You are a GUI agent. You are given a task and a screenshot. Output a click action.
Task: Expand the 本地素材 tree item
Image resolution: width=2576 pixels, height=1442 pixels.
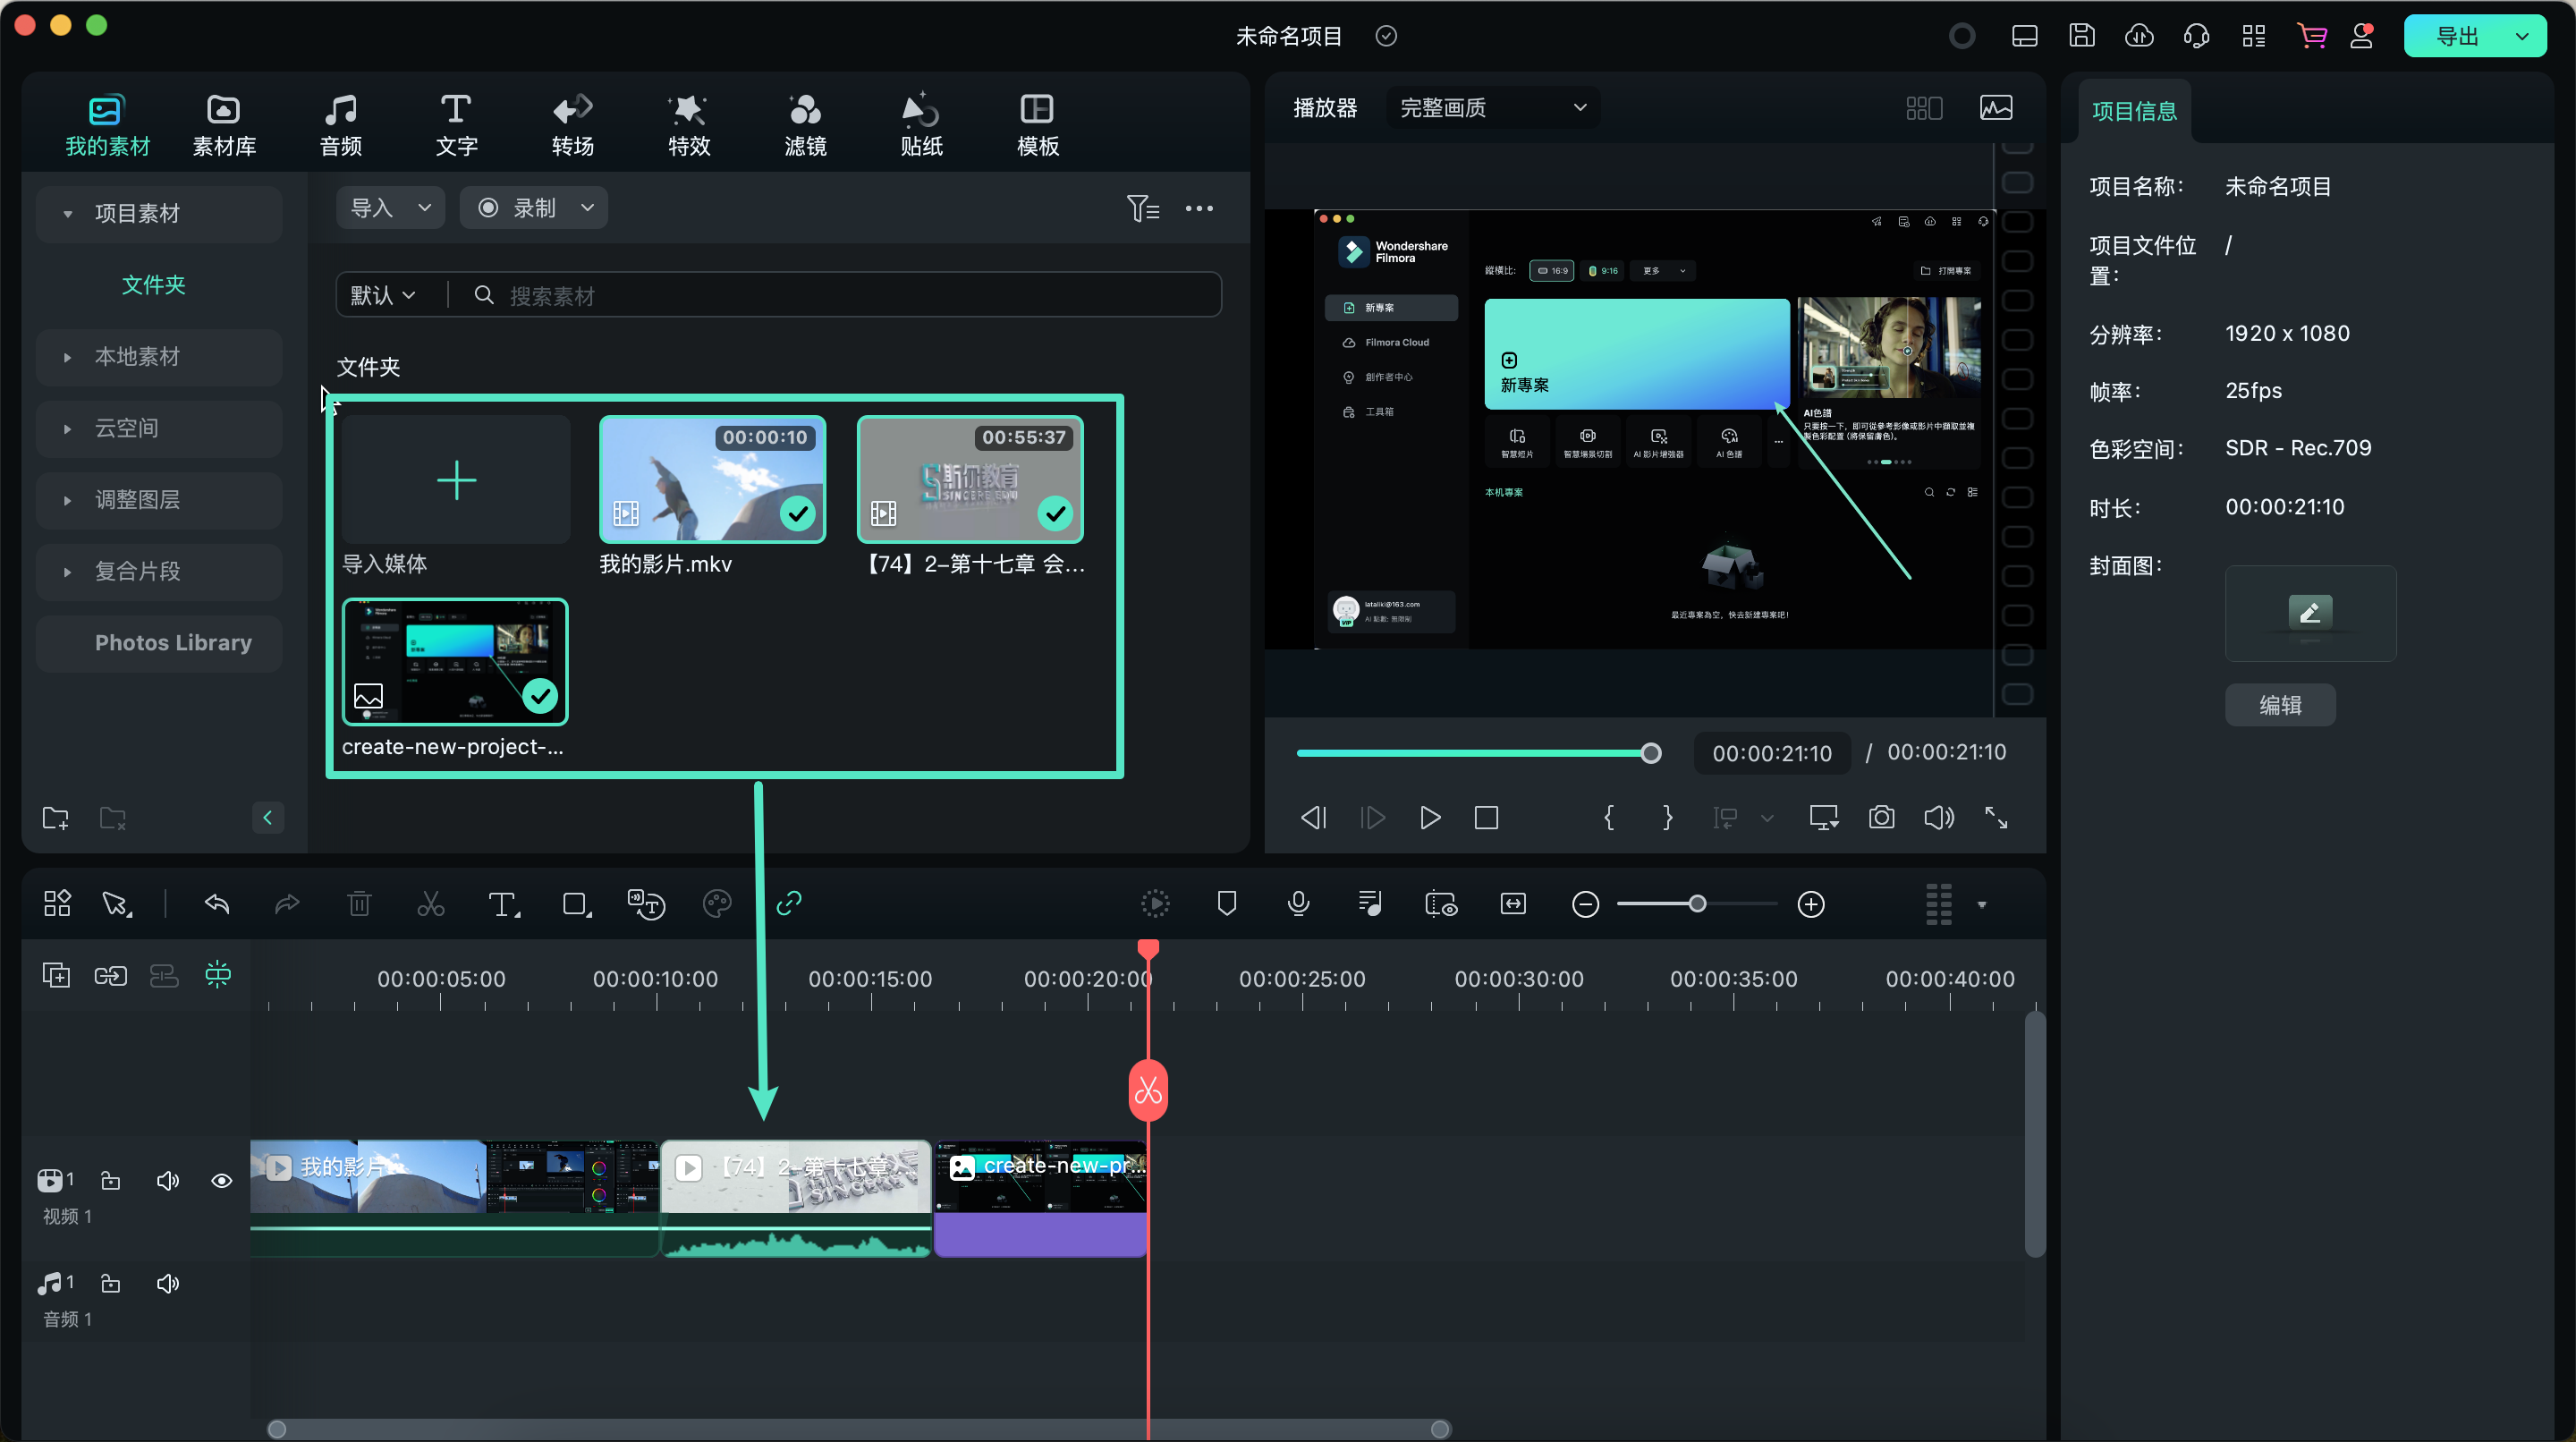[x=67, y=357]
